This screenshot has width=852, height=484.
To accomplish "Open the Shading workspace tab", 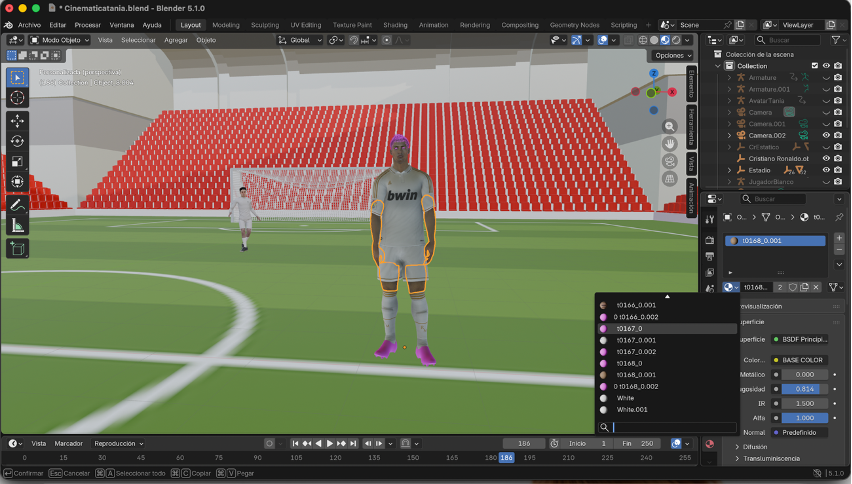I will 395,24.
